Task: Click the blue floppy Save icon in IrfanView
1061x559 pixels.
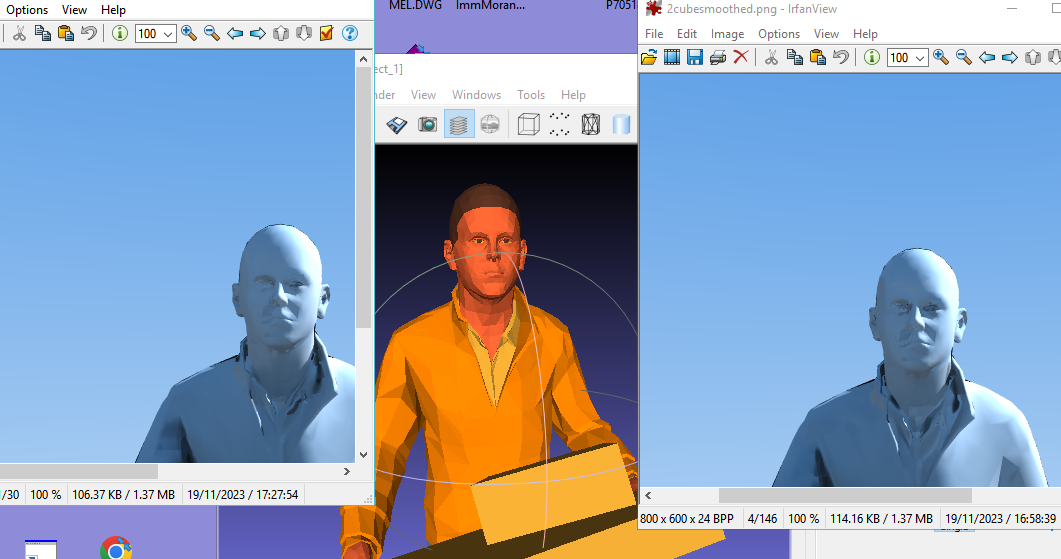Action: point(695,58)
